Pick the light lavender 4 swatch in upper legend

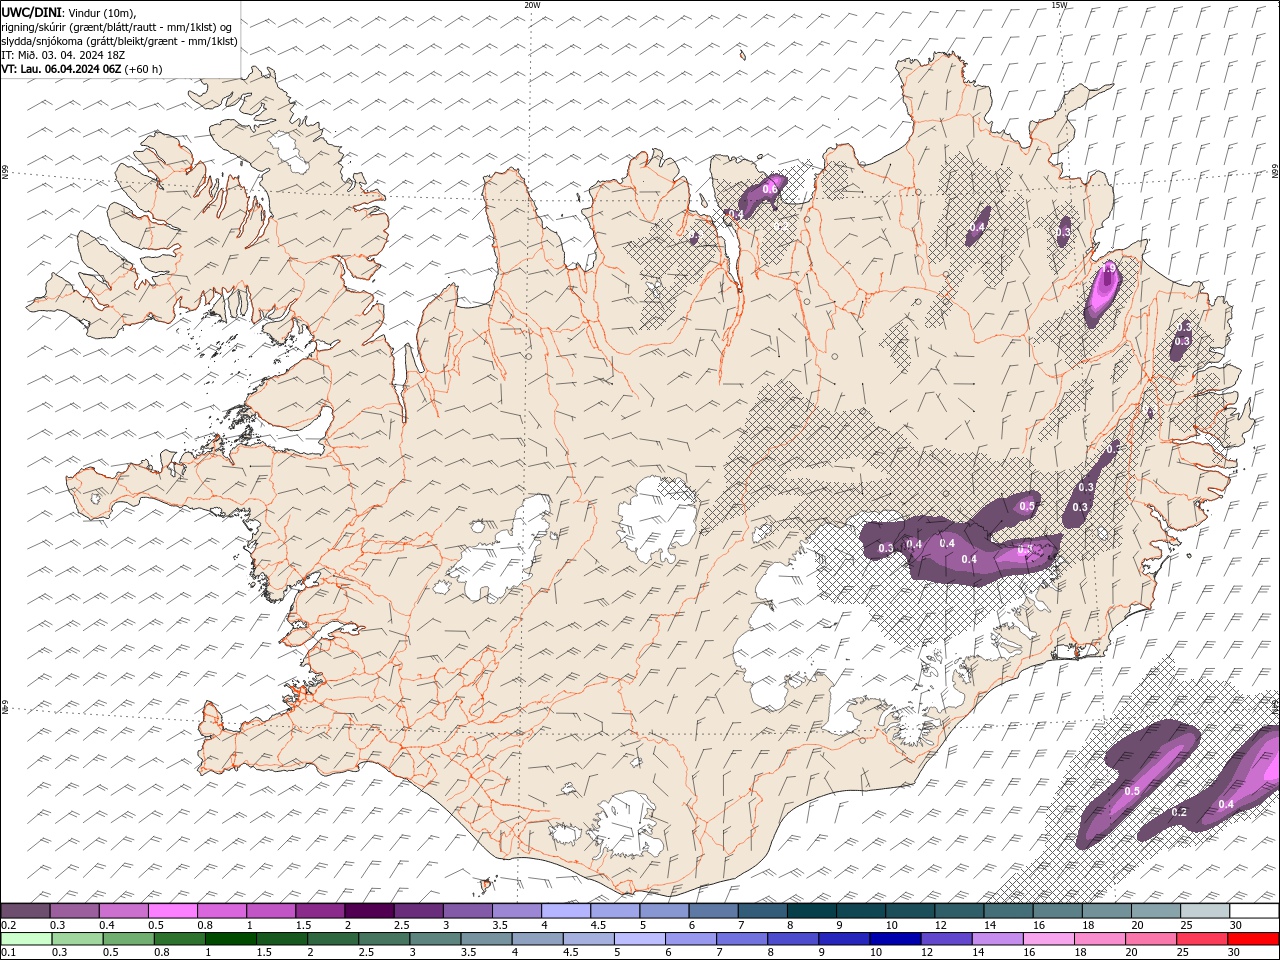tap(566, 911)
